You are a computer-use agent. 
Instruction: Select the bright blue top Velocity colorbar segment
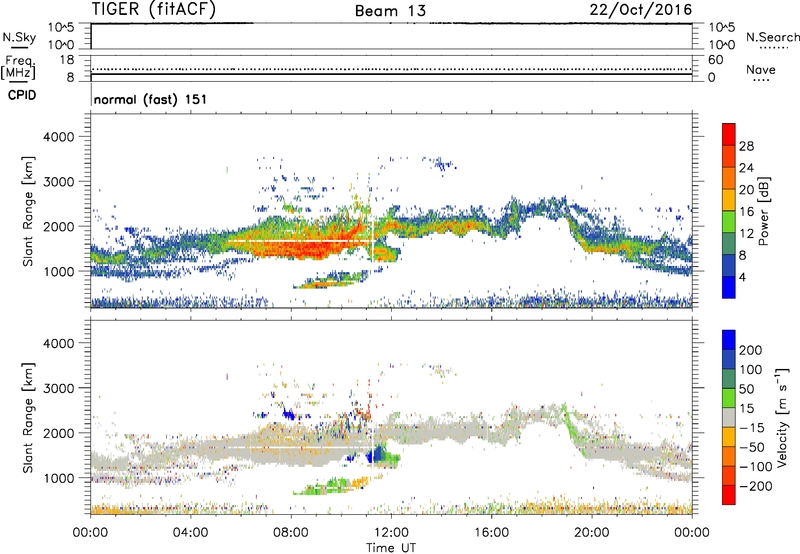(729, 340)
